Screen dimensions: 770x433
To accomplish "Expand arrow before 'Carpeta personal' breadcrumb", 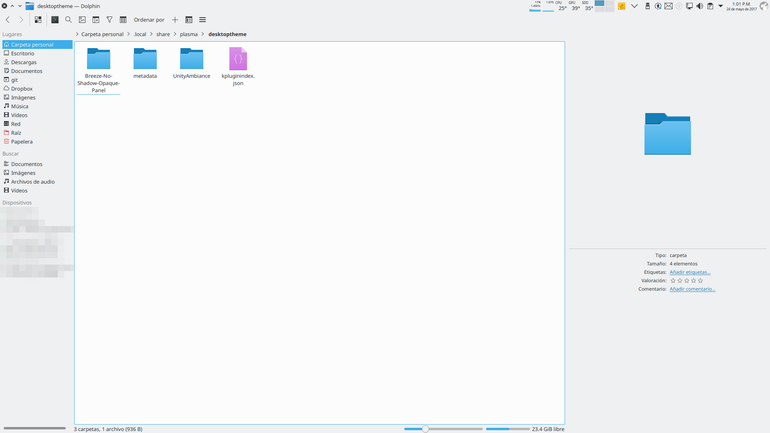I will point(77,34).
